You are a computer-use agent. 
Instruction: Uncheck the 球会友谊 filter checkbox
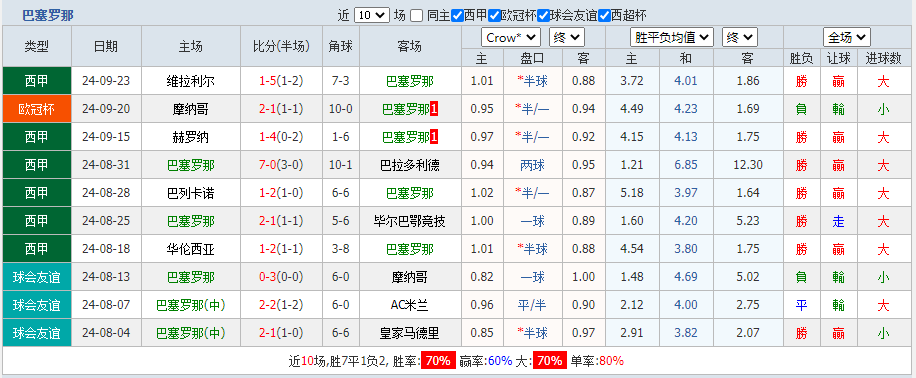(543, 16)
